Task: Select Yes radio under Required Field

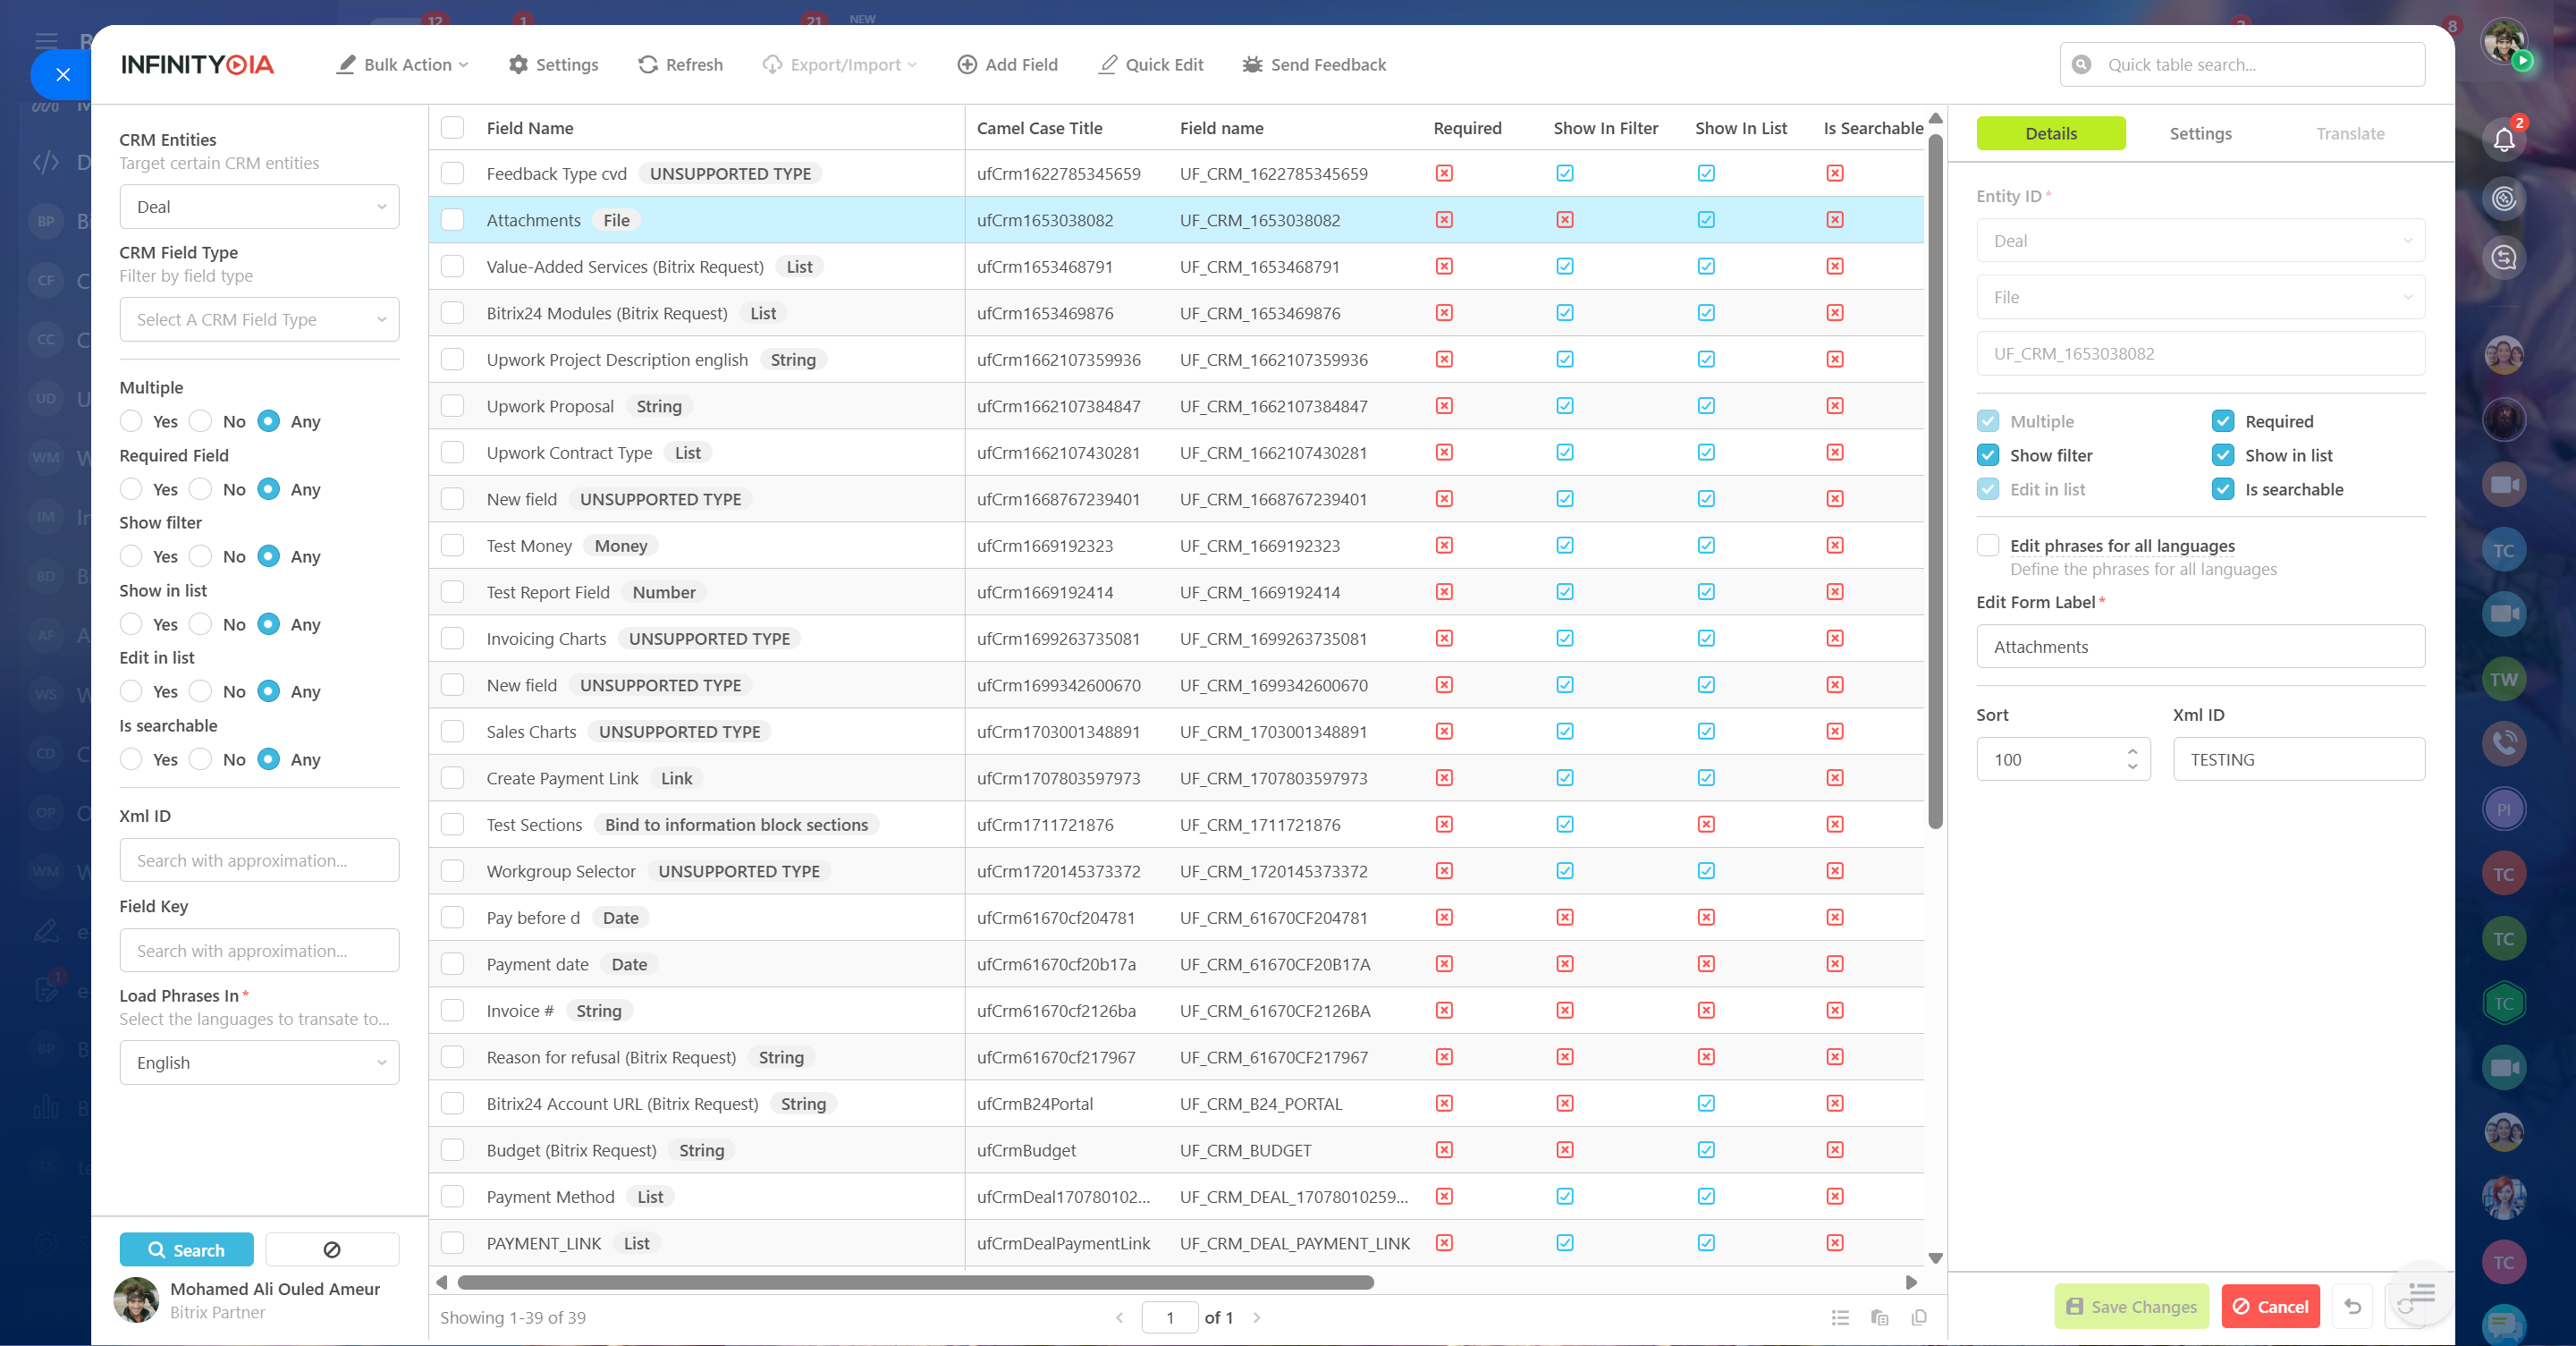Action: tap(131, 489)
